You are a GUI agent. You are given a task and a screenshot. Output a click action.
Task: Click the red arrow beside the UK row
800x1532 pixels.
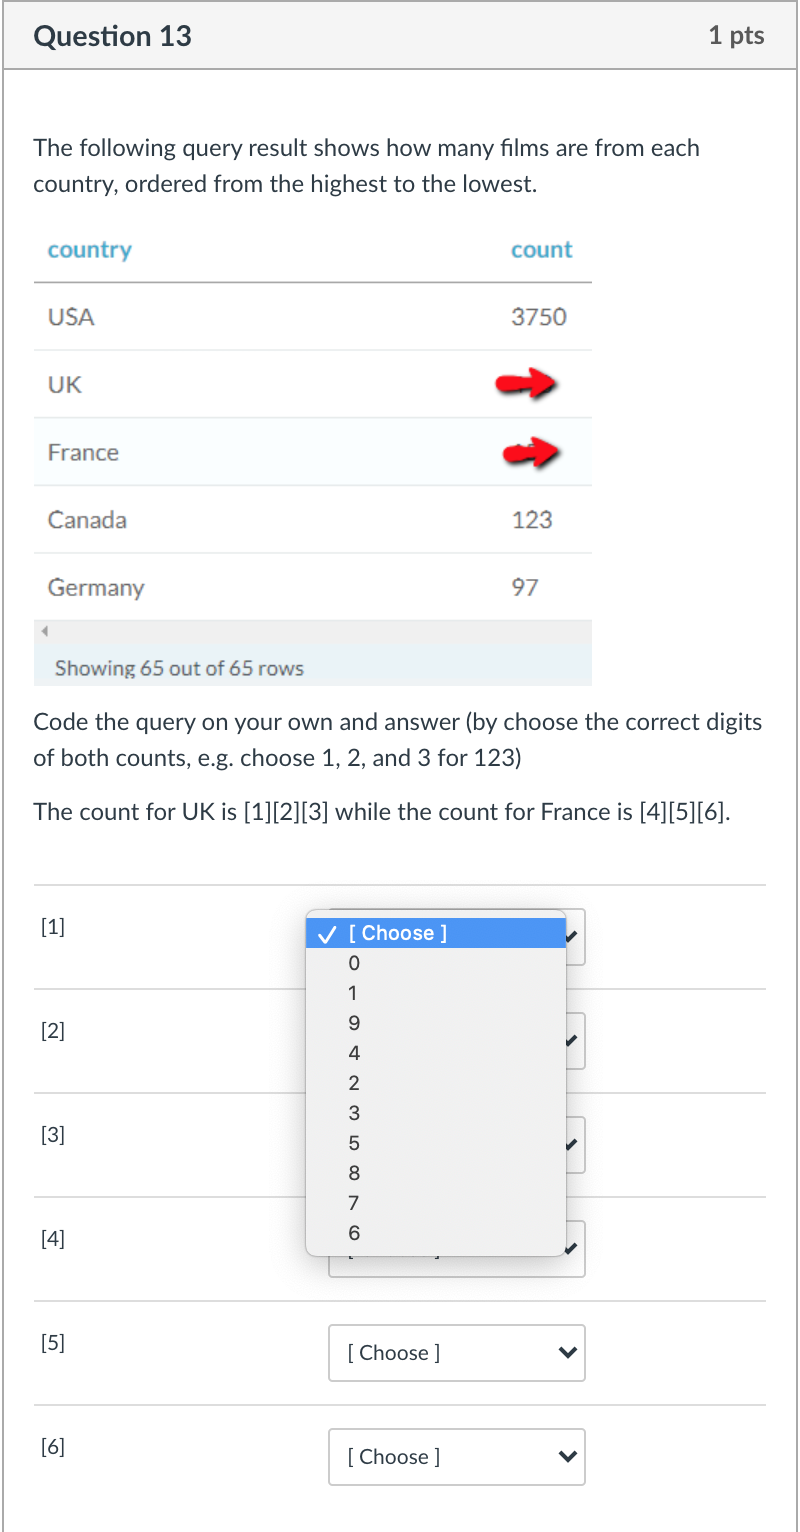tap(524, 383)
